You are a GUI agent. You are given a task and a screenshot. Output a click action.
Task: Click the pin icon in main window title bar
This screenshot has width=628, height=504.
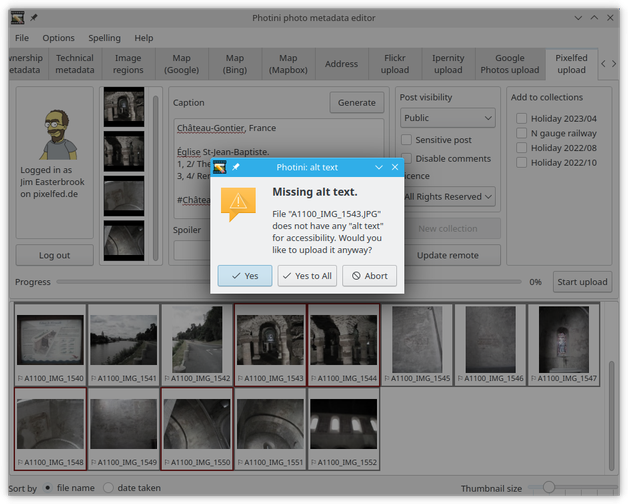click(34, 18)
